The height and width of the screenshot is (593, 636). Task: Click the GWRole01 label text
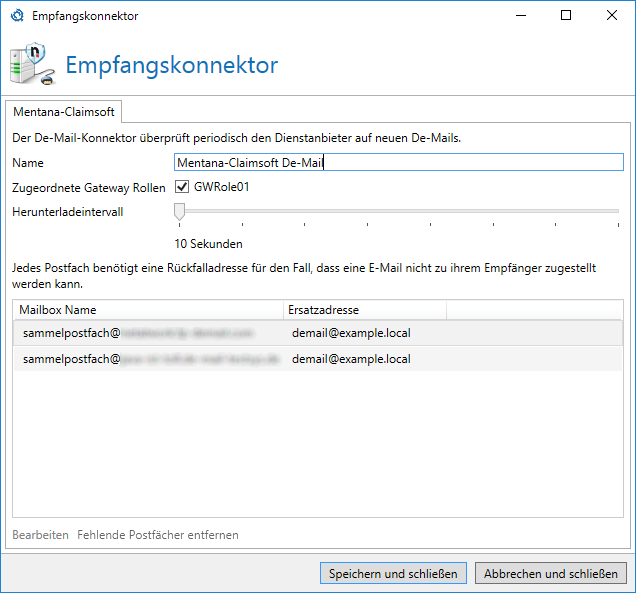(x=221, y=187)
